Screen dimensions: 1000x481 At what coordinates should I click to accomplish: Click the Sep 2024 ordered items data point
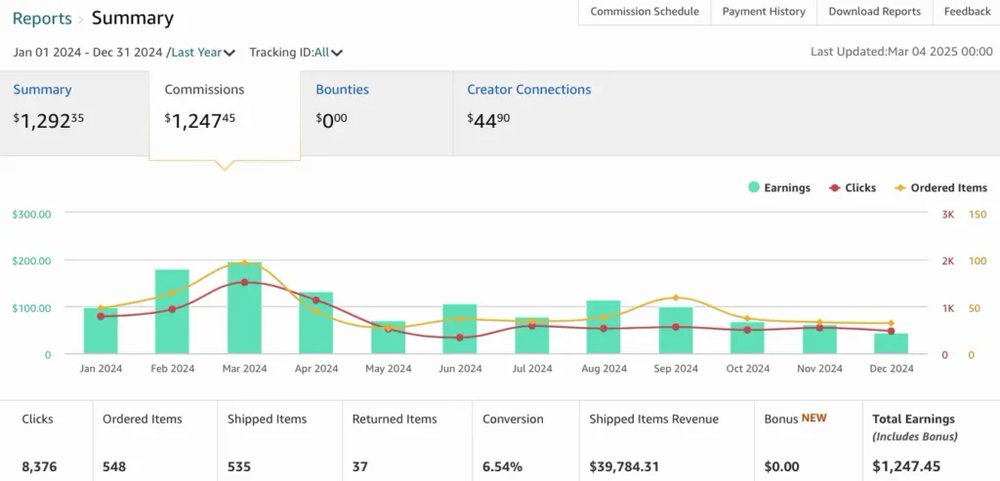(x=676, y=297)
